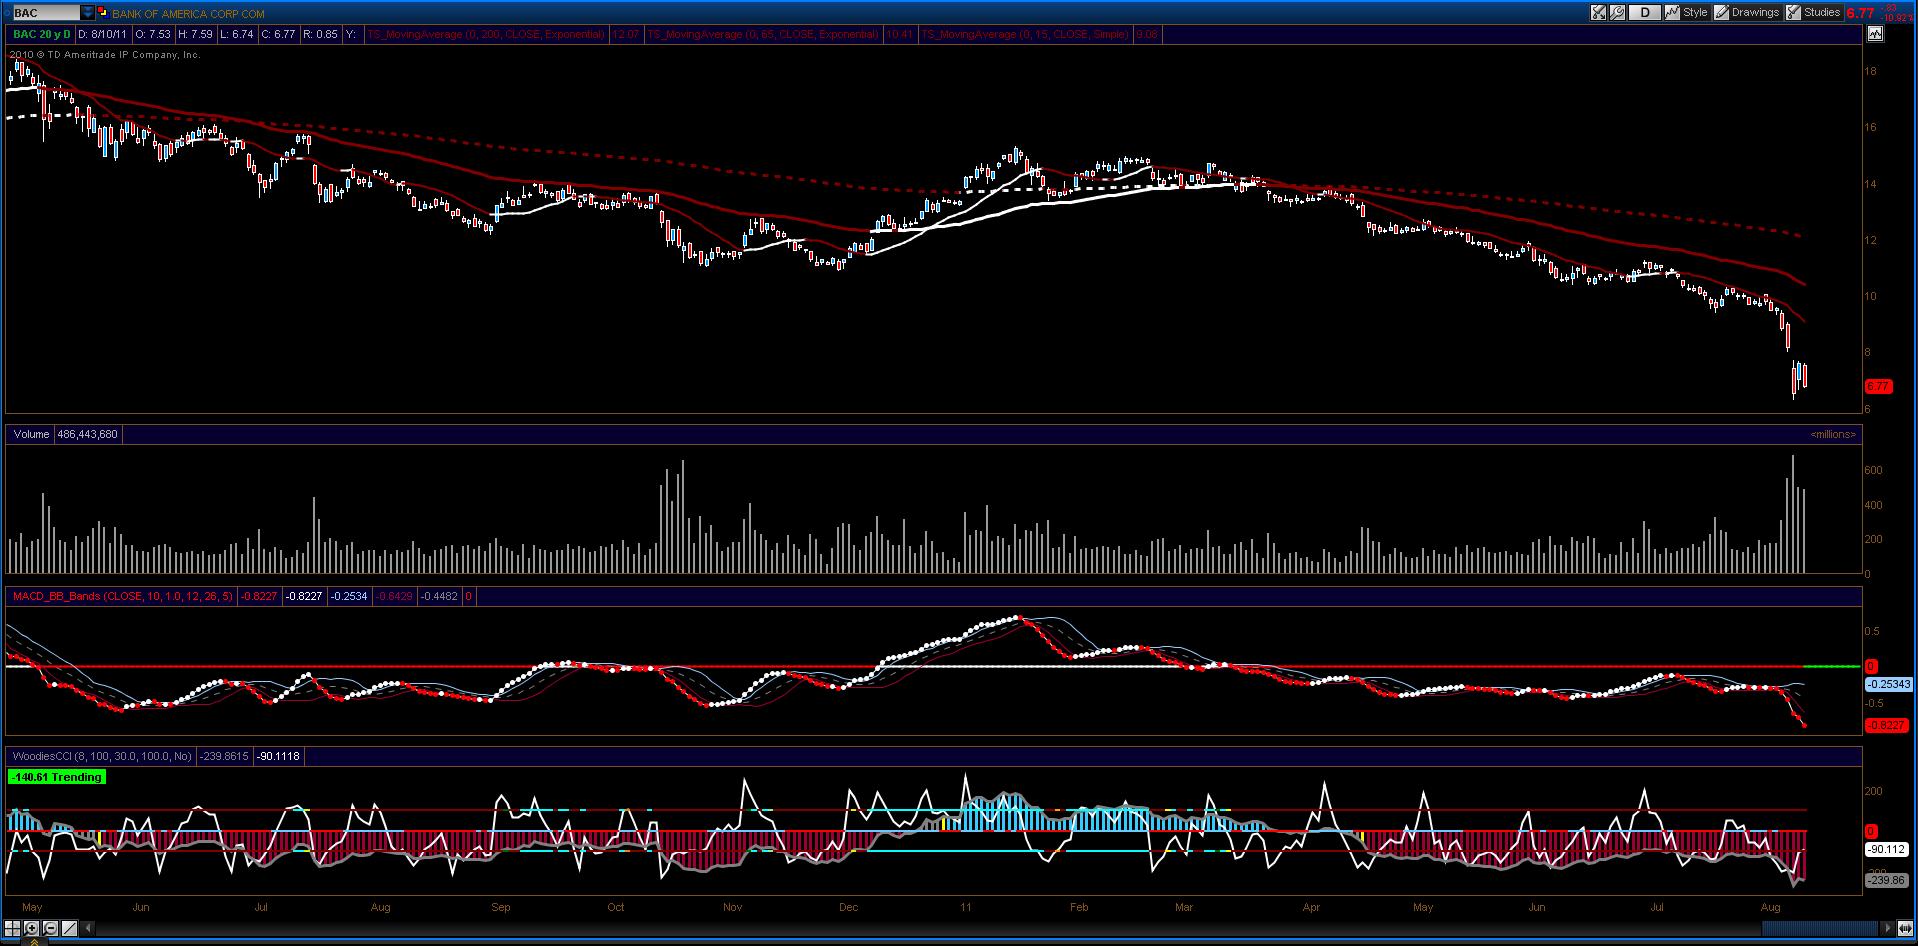Click the zoom in magnifier icon
The height and width of the screenshot is (946, 1918).
pyautogui.click(x=31, y=928)
